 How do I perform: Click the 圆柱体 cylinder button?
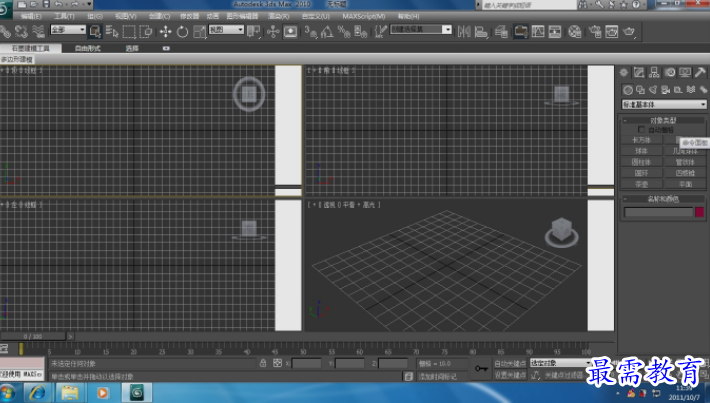pos(642,162)
